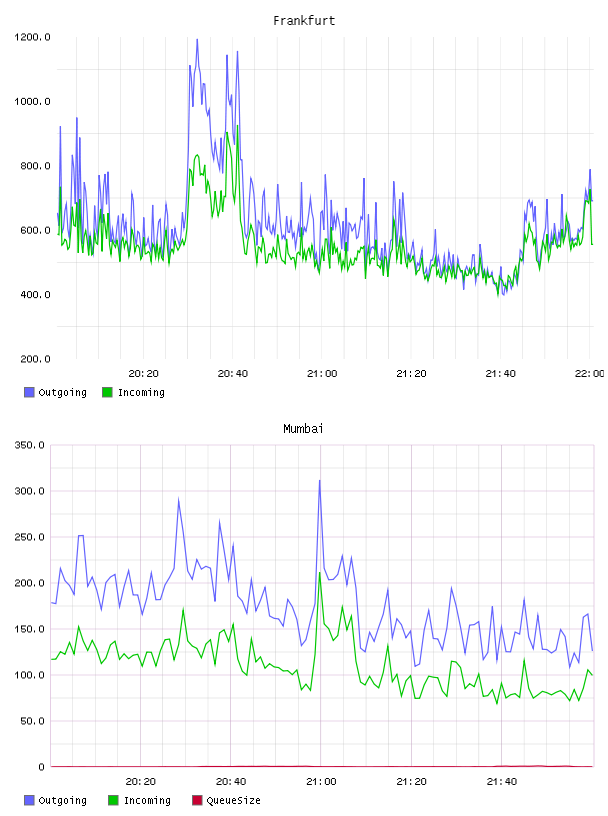608x816 pixels.
Task: Click the 0 y-axis label on Mumbai chart
Action: (x=41, y=767)
